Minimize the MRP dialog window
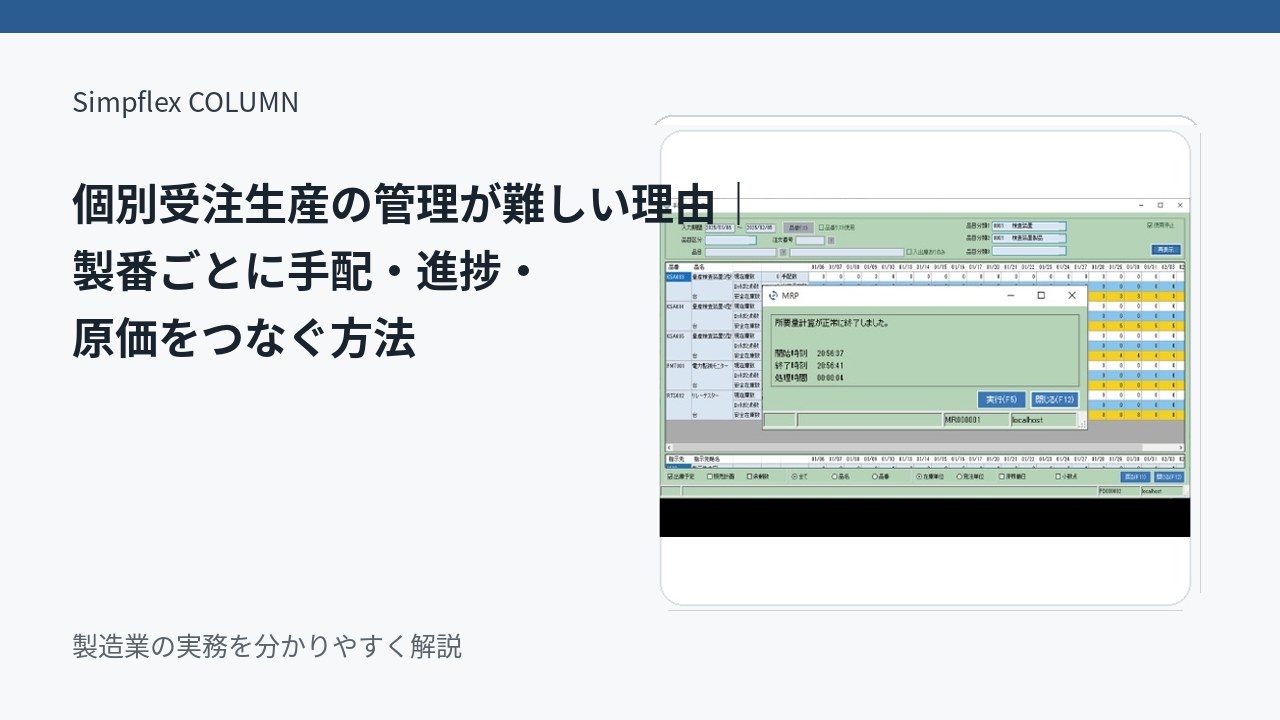 tap(1011, 296)
